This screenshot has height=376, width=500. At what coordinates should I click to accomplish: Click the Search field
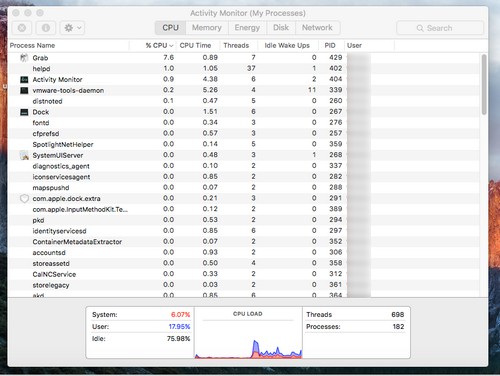[x=440, y=28]
